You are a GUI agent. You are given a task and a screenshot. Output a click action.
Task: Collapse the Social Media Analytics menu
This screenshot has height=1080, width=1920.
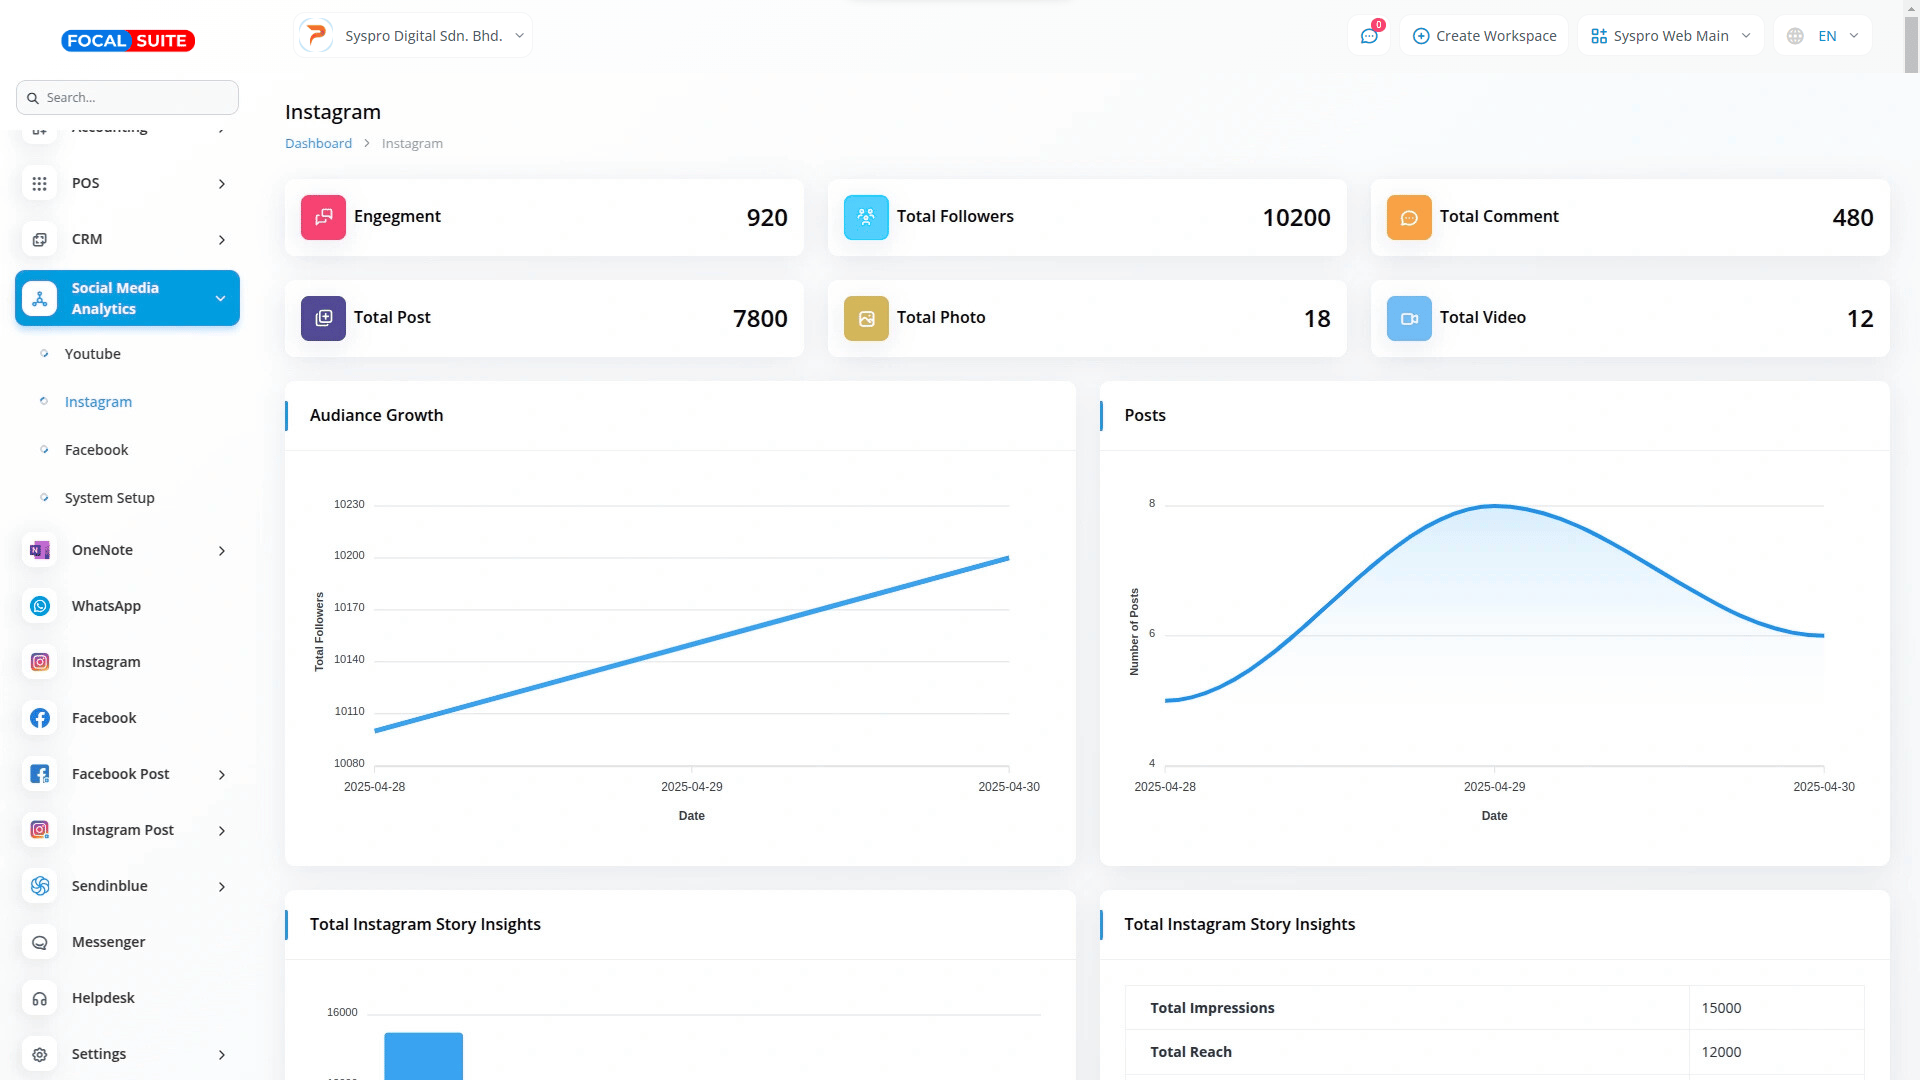click(x=127, y=298)
